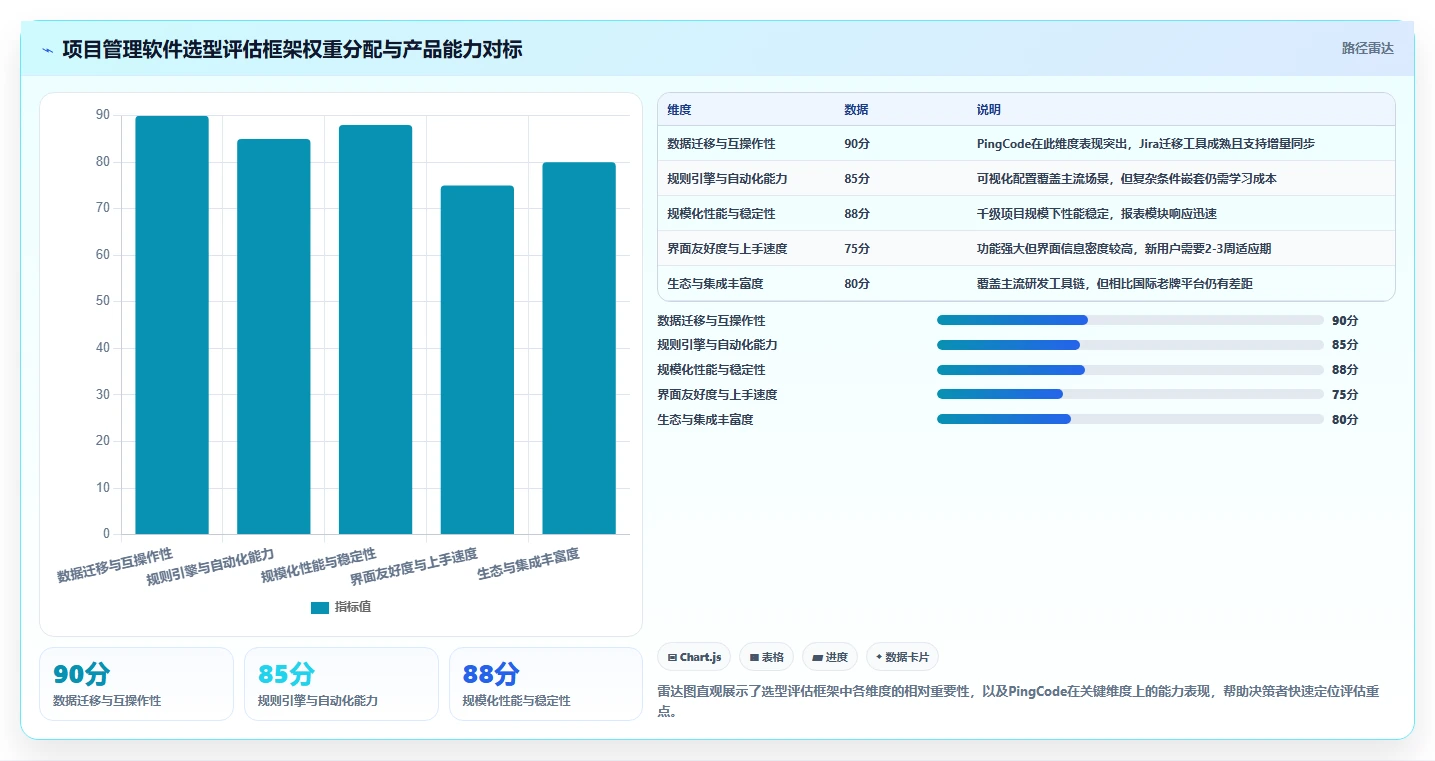Click the lightning icon beside the title
This screenshot has width=1435, height=761.
click(x=48, y=50)
